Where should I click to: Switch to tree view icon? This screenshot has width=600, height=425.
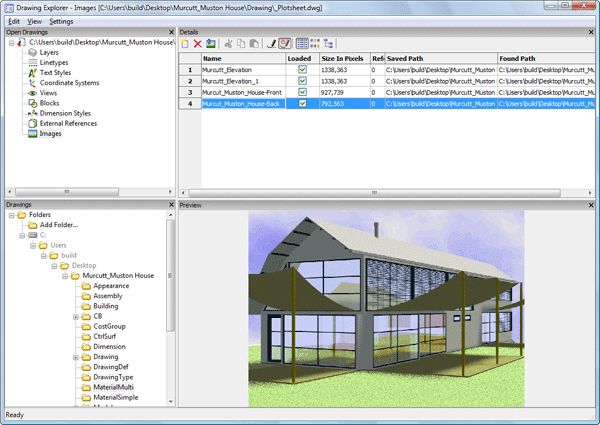pyautogui.click(x=329, y=44)
